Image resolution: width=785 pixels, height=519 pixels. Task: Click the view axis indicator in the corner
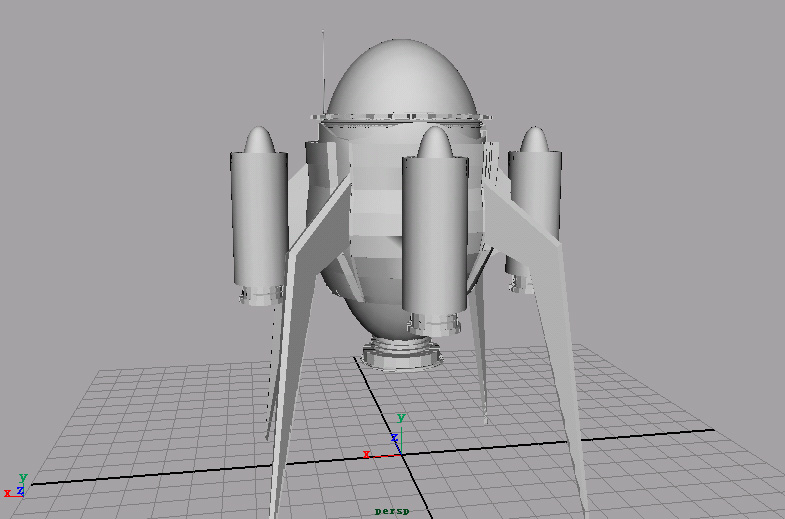pos(16,485)
